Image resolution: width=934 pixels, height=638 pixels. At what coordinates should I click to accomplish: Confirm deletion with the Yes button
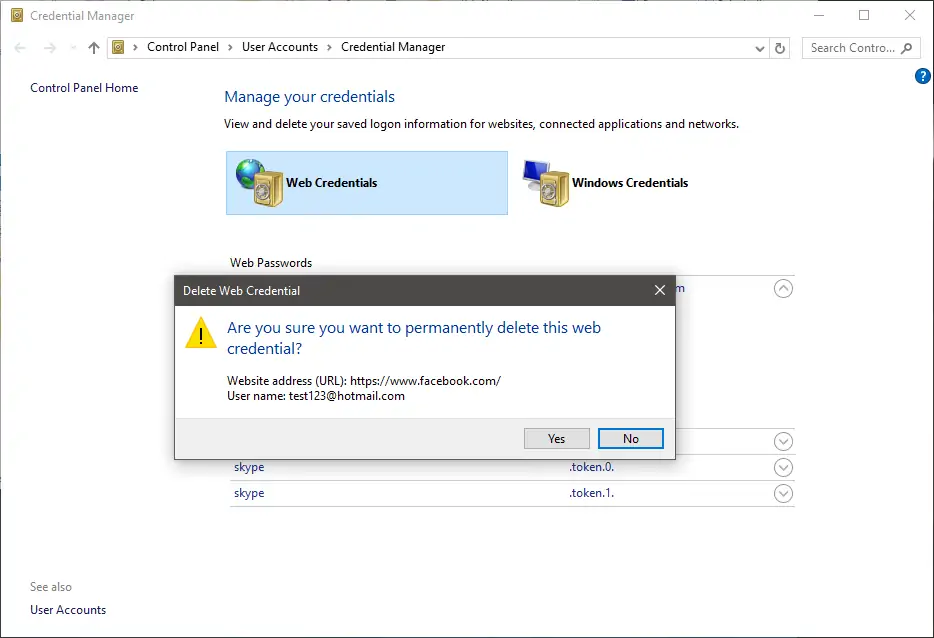pos(556,438)
